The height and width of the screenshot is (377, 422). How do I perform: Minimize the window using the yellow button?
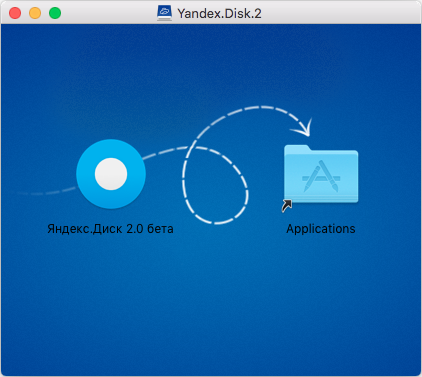click(35, 13)
